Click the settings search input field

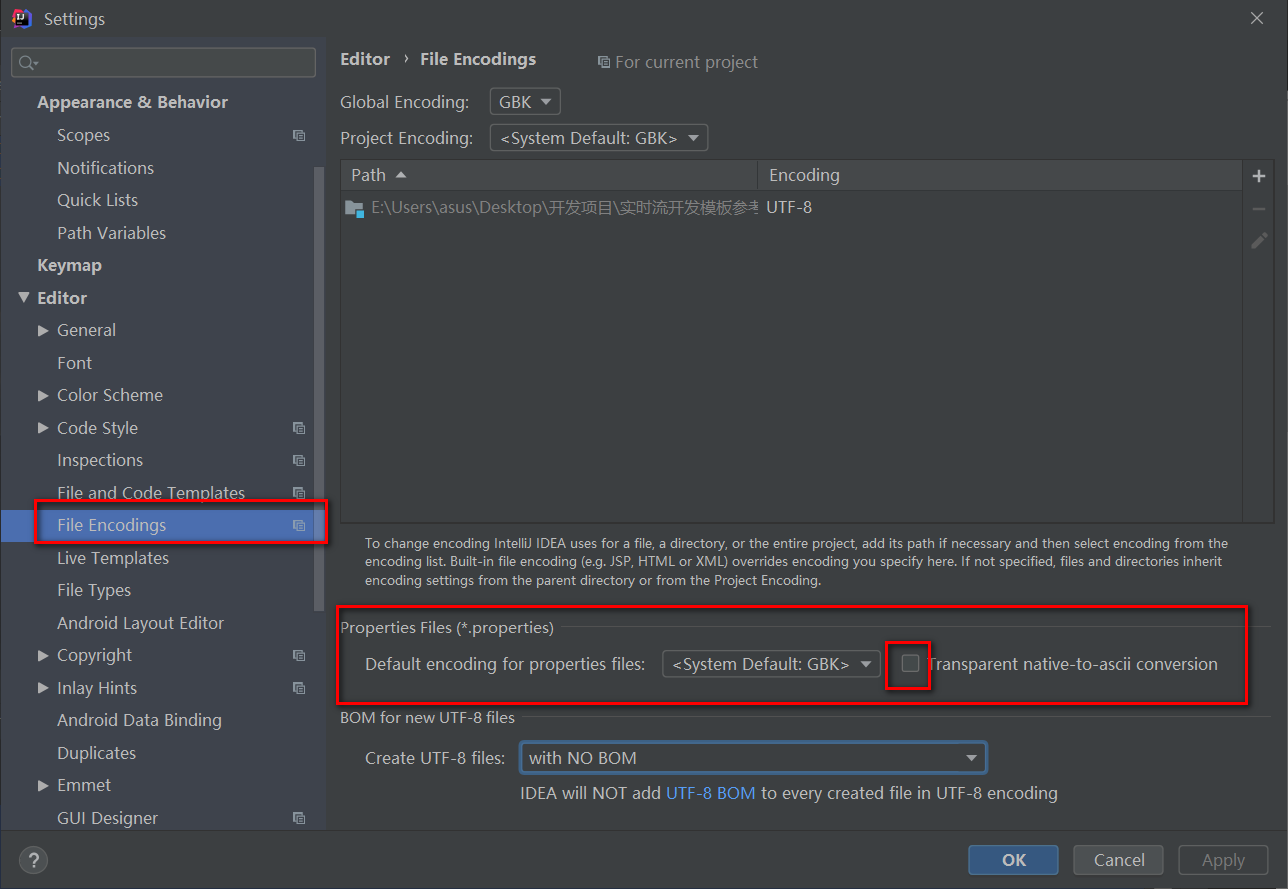(x=163, y=62)
